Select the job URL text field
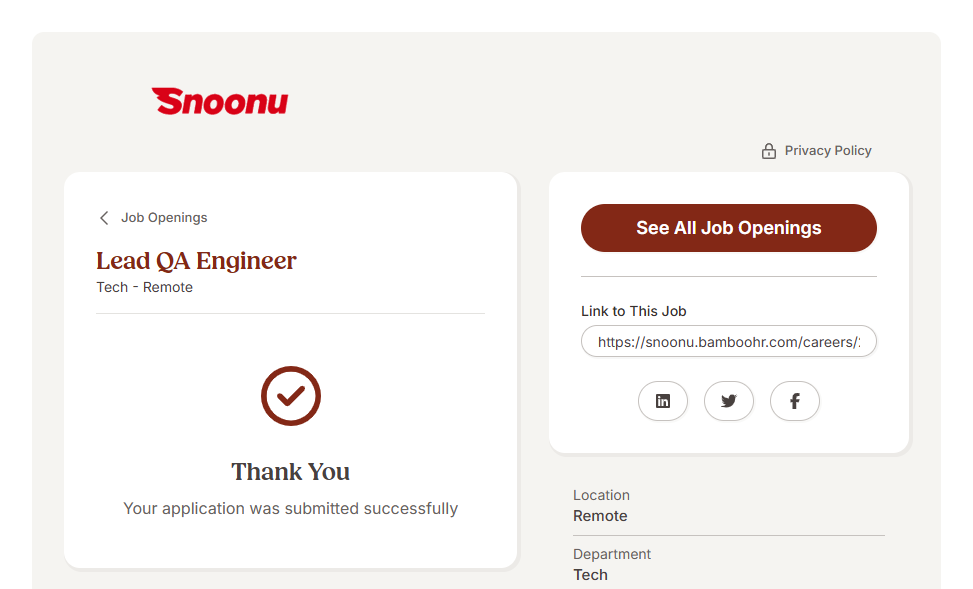 [729, 342]
